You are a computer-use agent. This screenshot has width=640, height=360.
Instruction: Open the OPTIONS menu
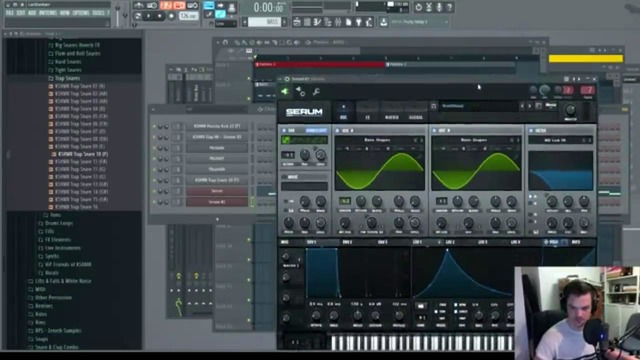[80, 13]
